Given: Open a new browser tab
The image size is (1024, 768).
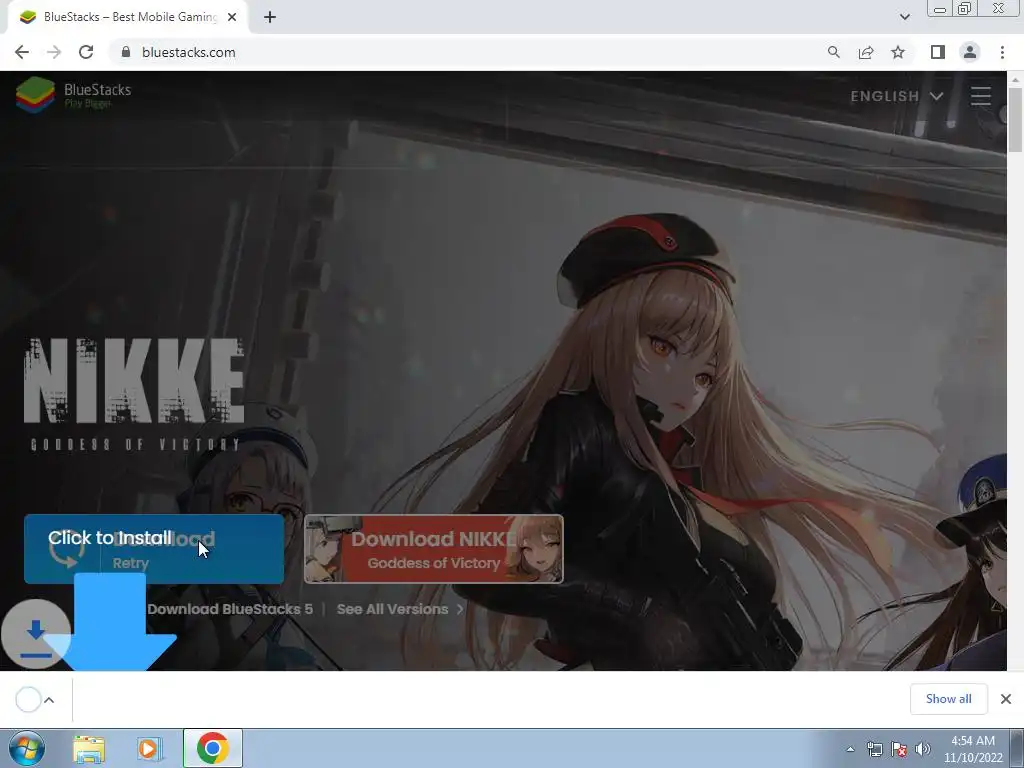Looking at the screenshot, I should (x=270, y=17).
